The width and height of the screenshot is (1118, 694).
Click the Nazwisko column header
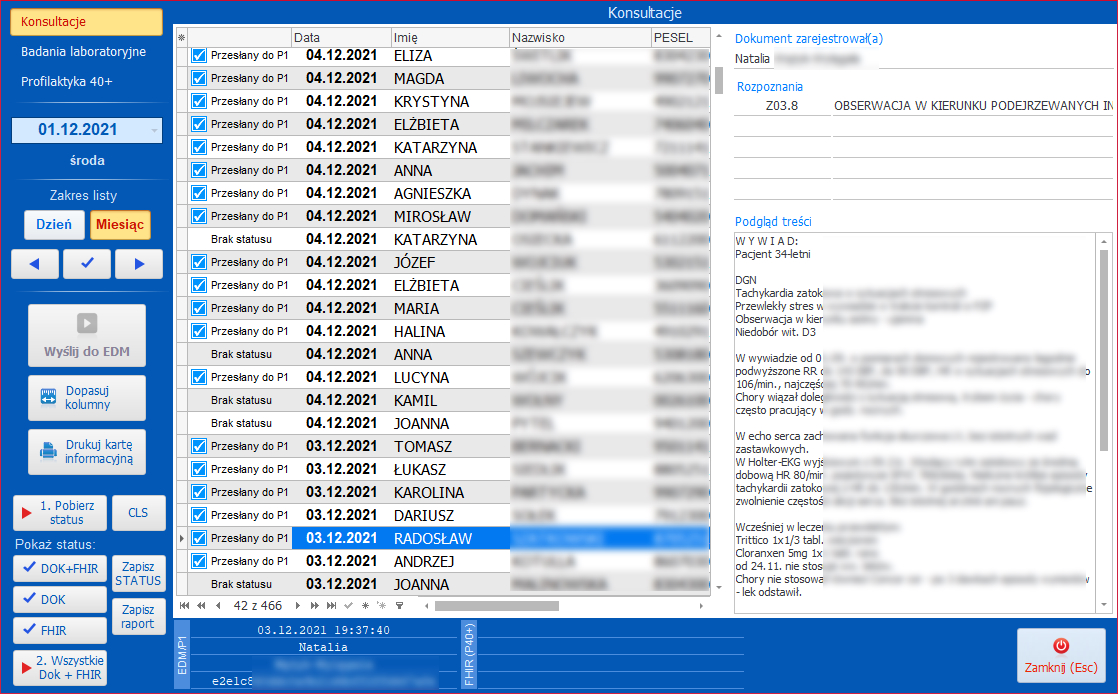click(x=578, y=38)
